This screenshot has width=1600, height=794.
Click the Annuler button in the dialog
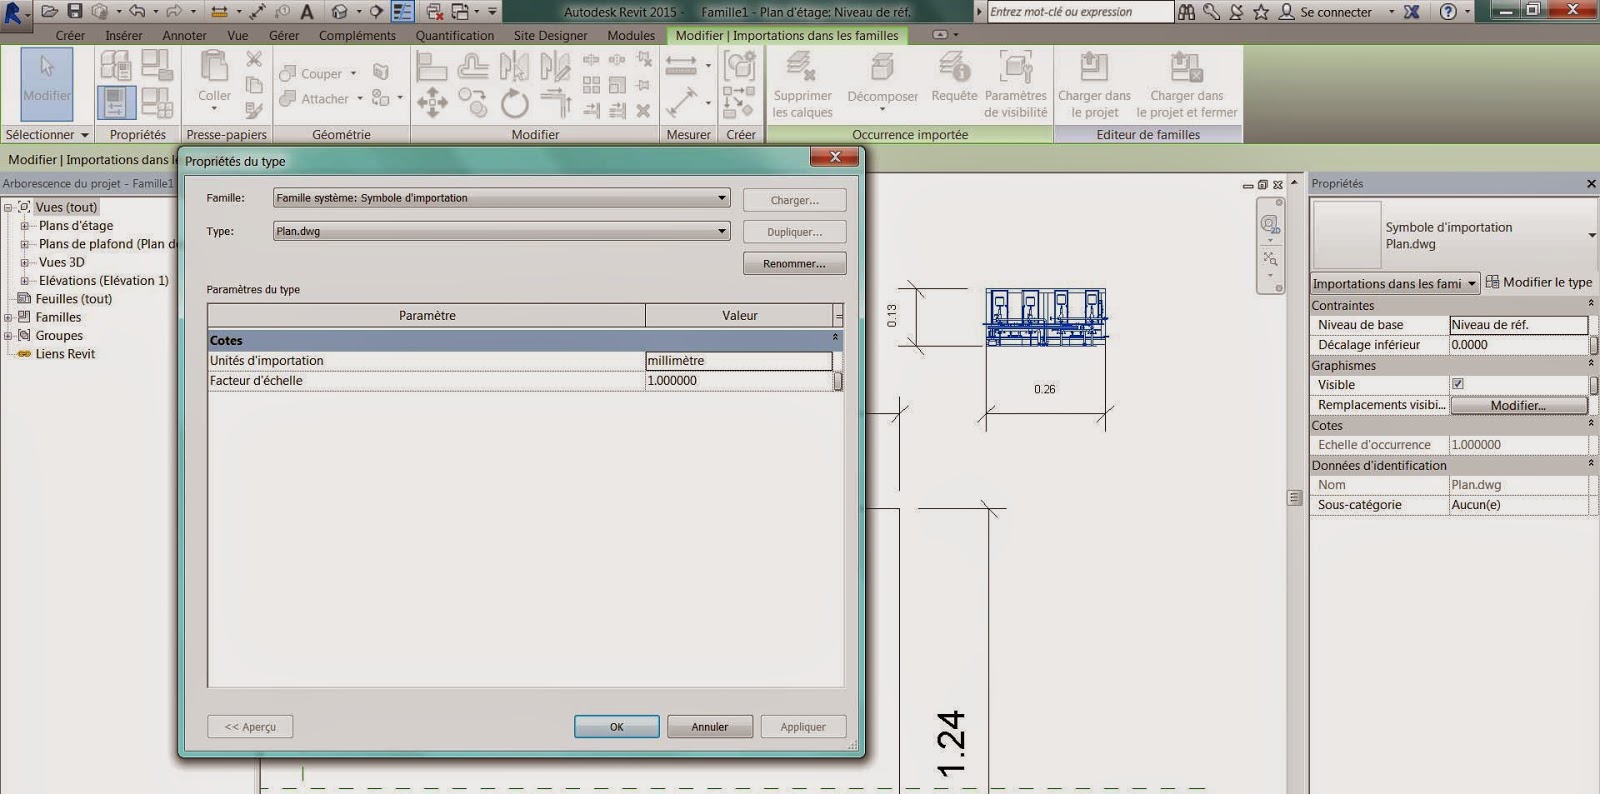click(x=710, y=727)
